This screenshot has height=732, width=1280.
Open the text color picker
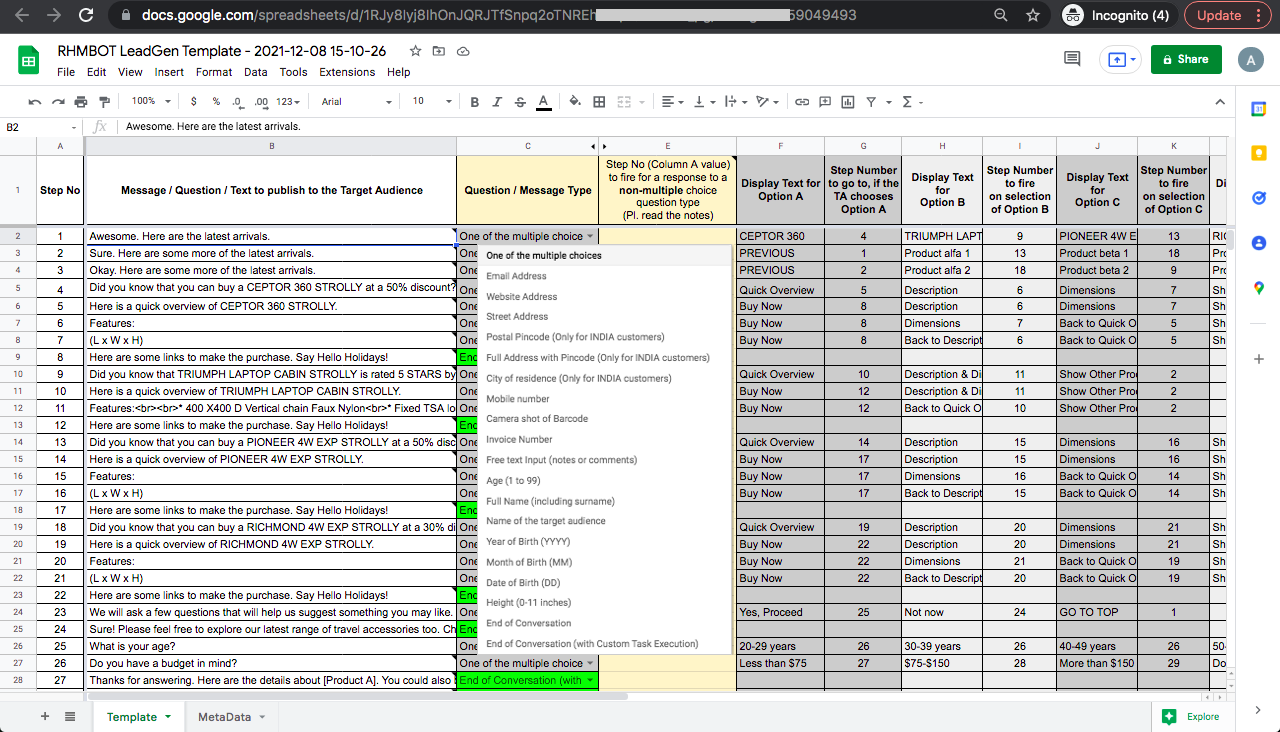tap(543, 101)
